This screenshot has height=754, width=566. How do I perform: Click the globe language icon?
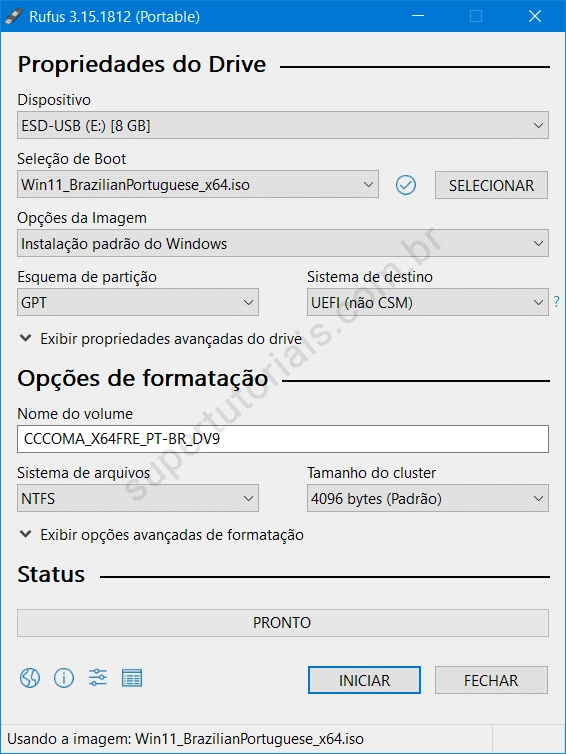pos(30,679)
